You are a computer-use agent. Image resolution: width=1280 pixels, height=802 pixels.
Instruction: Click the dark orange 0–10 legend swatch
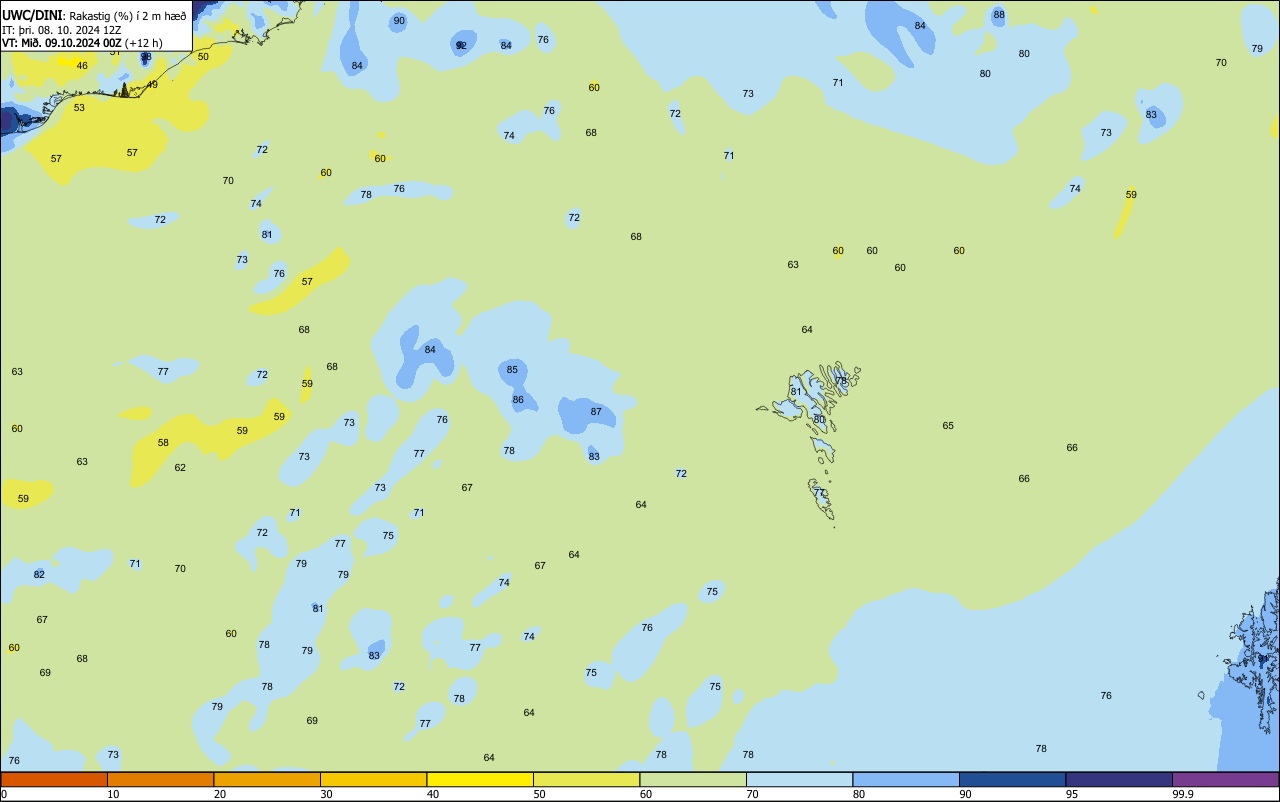pyautogui.click(x=54, y=779)
